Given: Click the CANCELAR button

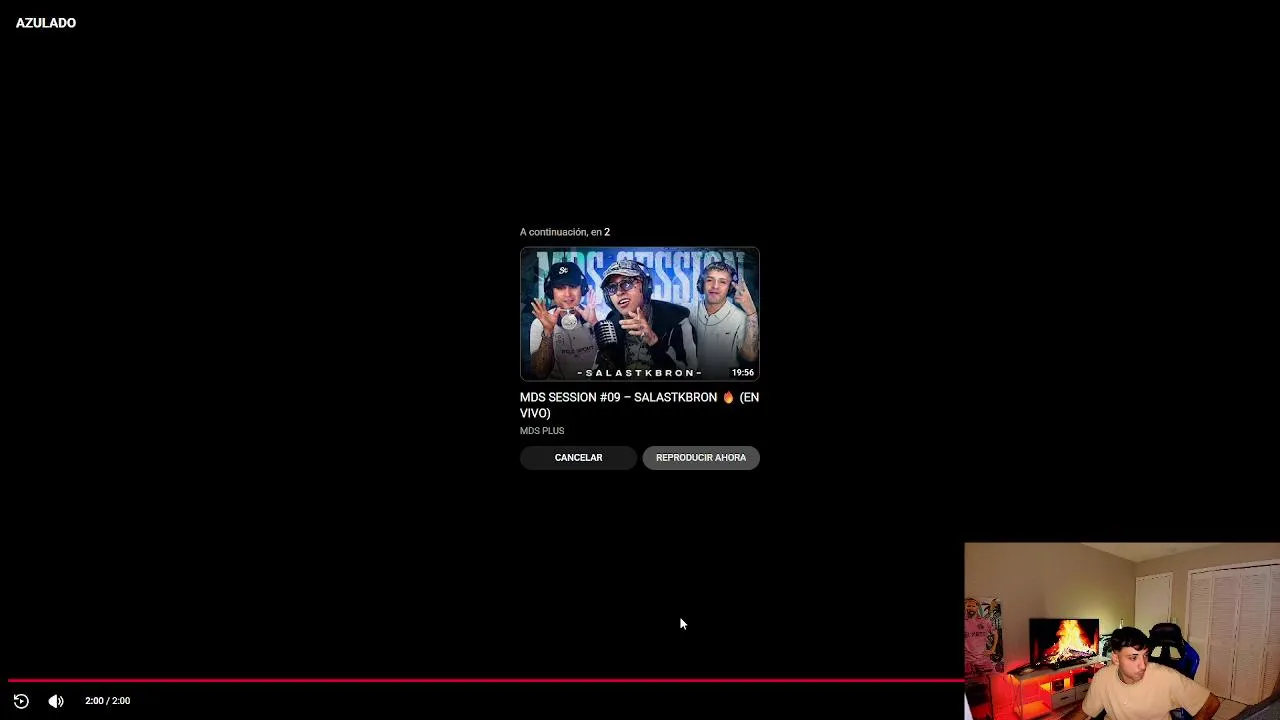Looking at the screenshot, I should [578, 458].
